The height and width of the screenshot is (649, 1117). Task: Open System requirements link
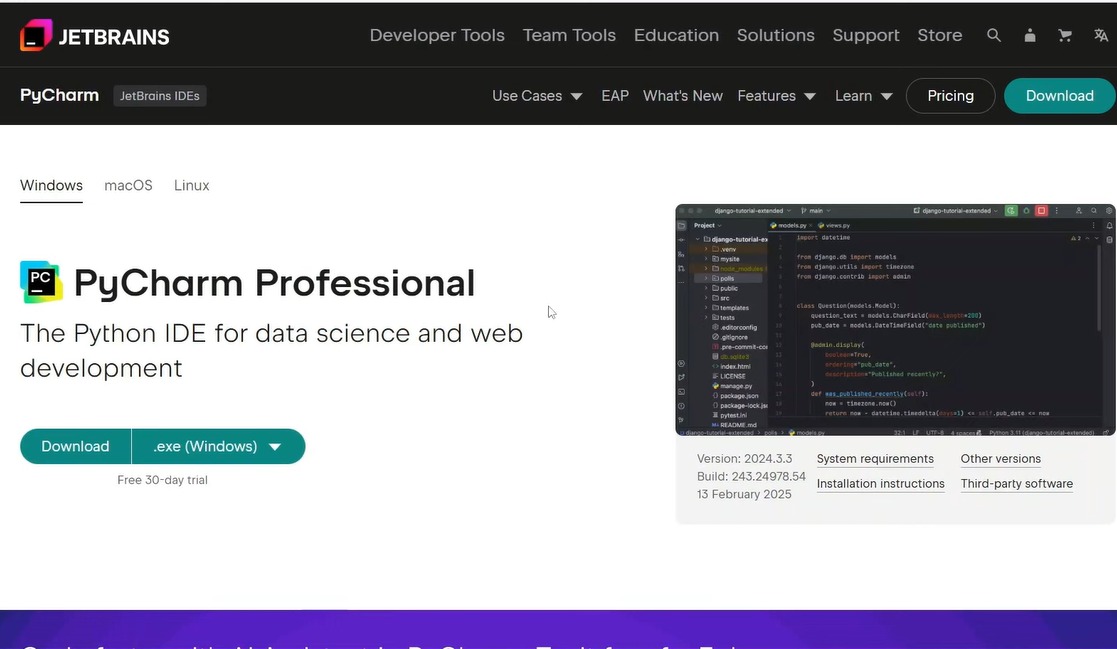[x=875, y=460]
